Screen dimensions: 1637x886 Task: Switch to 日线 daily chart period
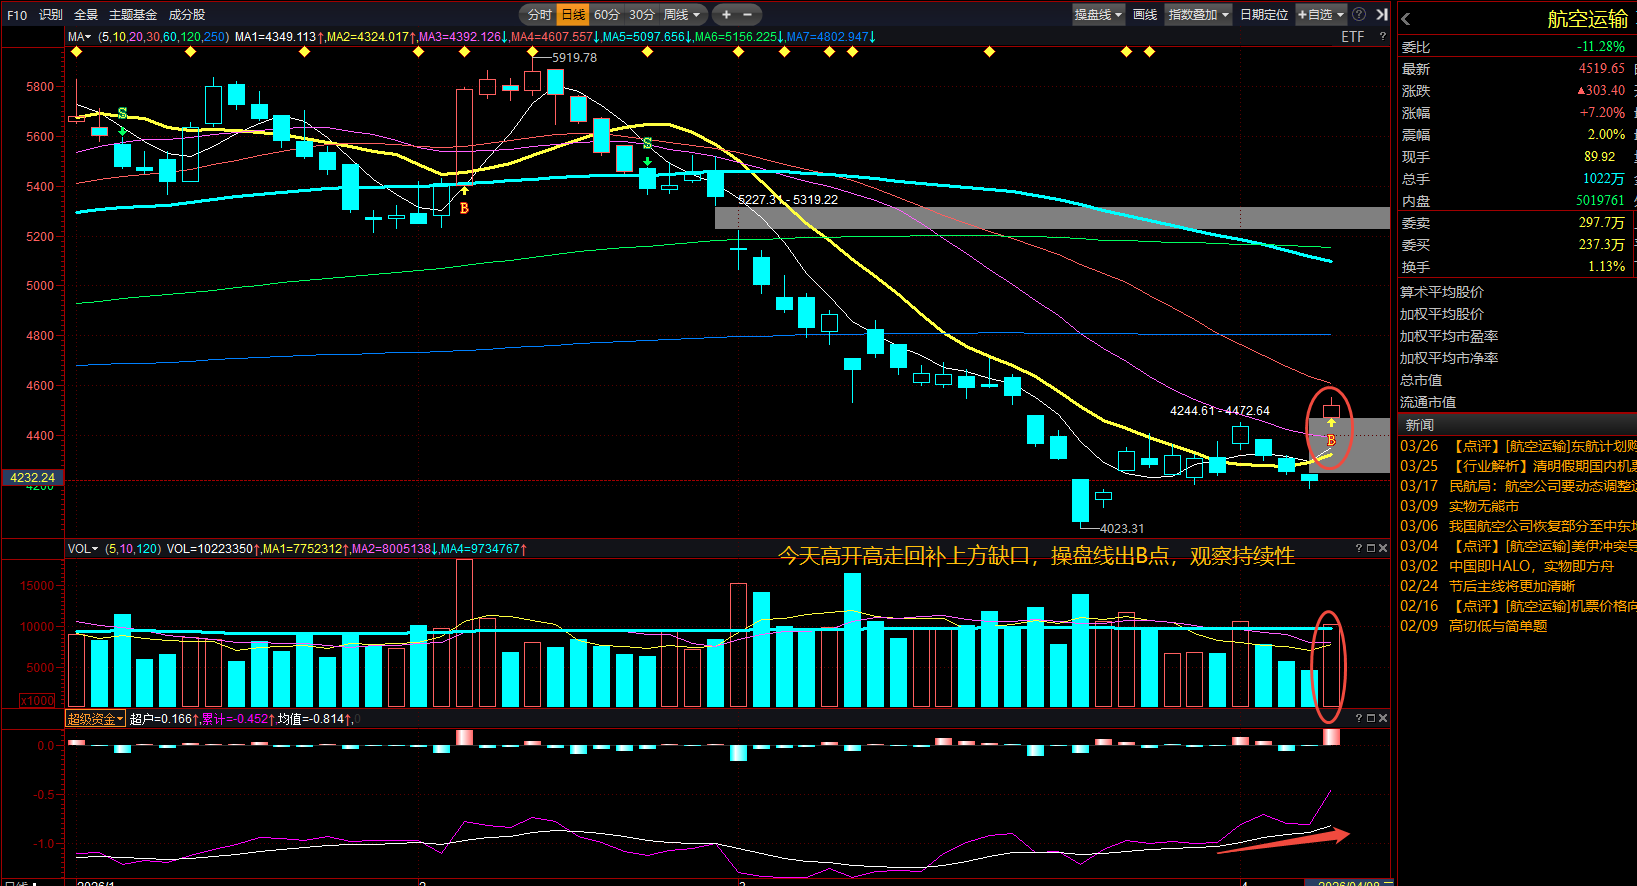coord(573,14)
